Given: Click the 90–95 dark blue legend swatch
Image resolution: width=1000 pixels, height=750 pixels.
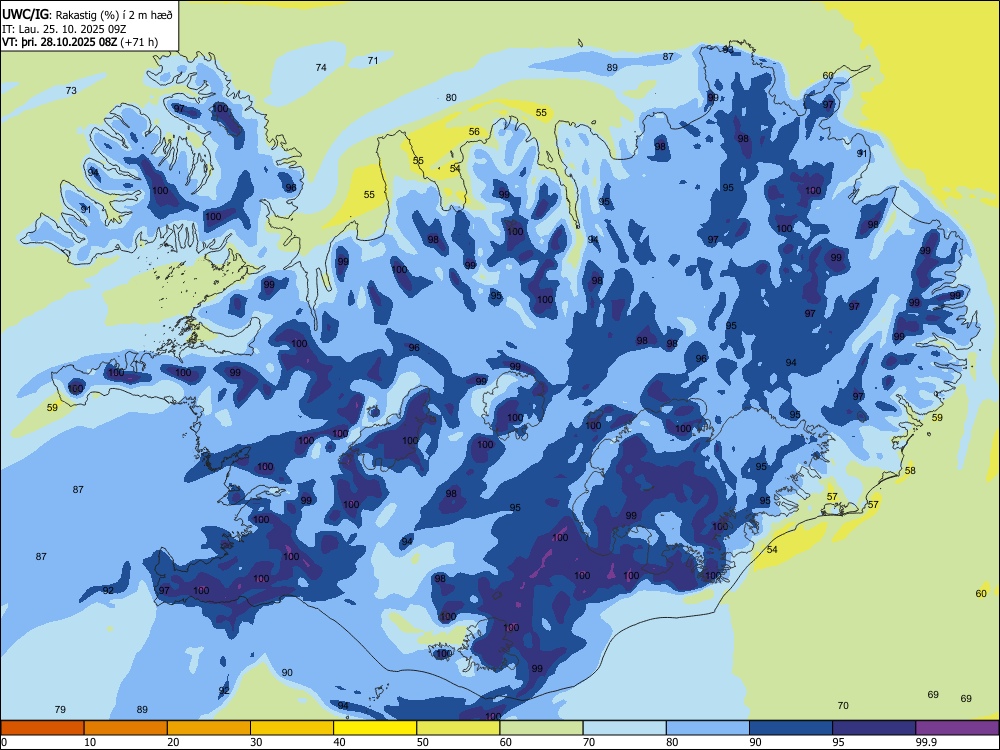Looking at the screenshot, I should tap(791, 728).
